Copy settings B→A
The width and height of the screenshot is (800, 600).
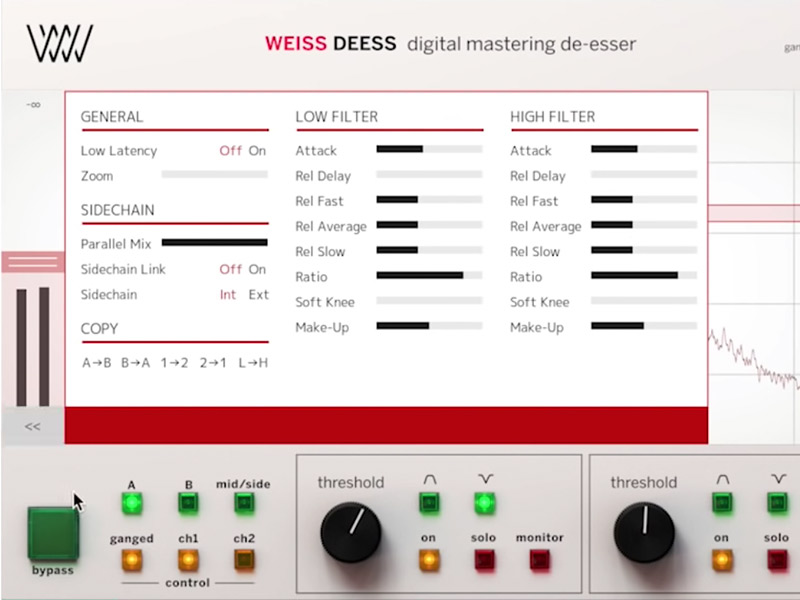coord(135,363)
